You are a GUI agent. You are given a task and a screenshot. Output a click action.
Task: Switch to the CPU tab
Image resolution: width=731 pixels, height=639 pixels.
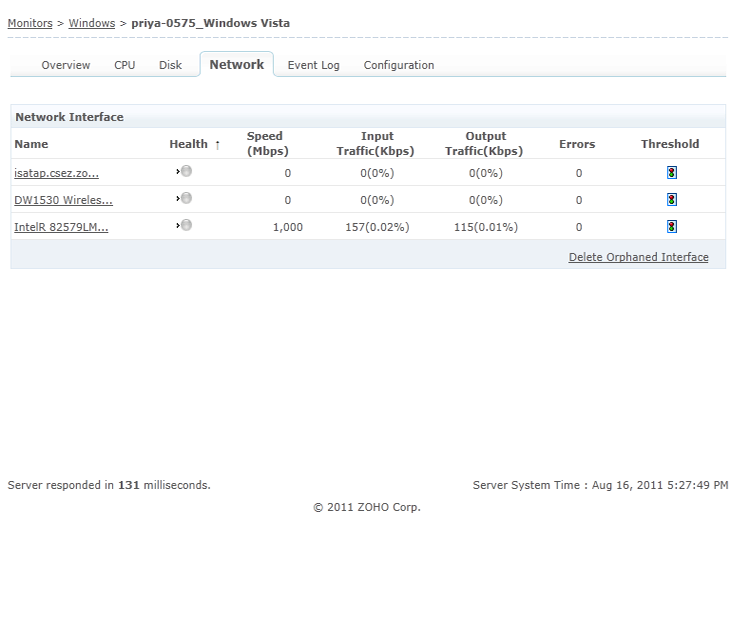(x=124, y=65)
